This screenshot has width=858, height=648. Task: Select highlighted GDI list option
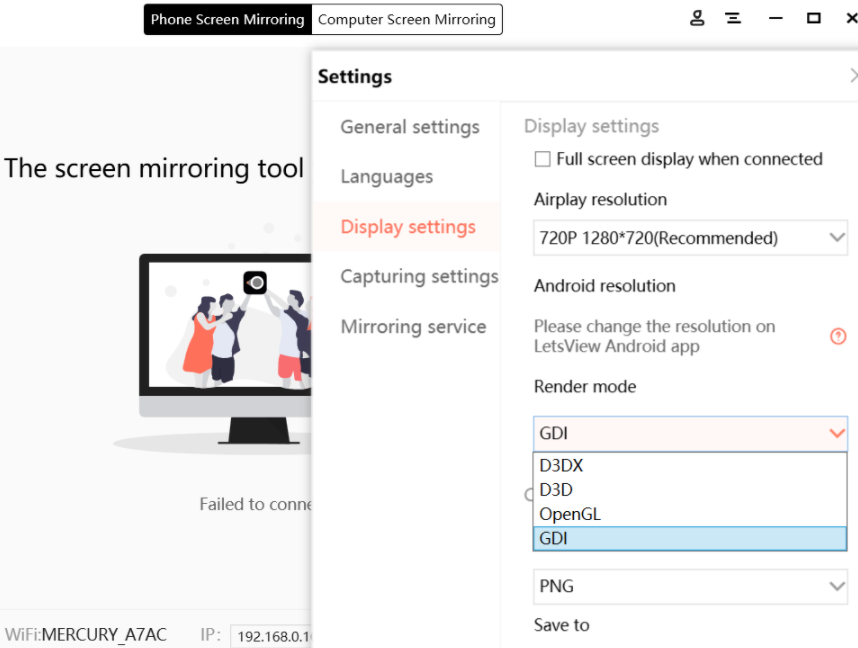click(x=690, y=539)
